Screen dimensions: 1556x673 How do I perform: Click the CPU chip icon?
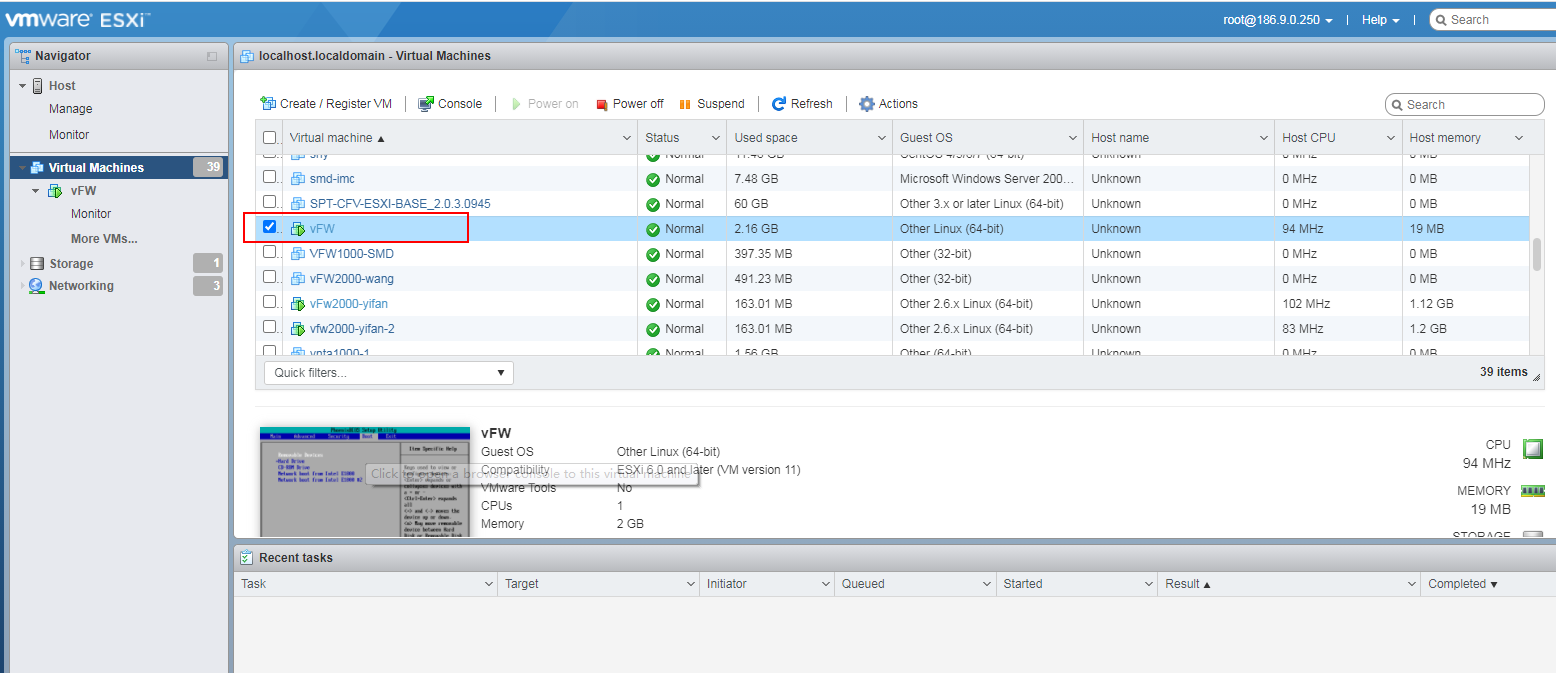coord(1532,448)
